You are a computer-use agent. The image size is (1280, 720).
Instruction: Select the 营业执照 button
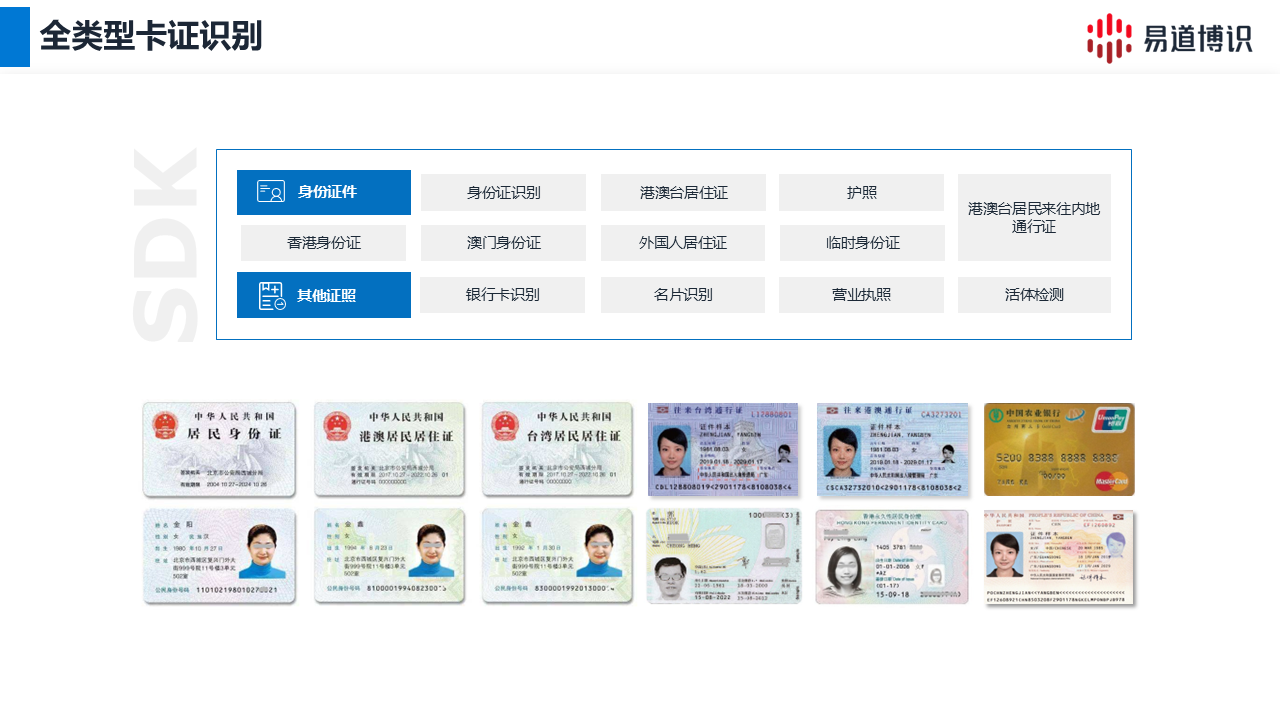(x=861, y=295)
